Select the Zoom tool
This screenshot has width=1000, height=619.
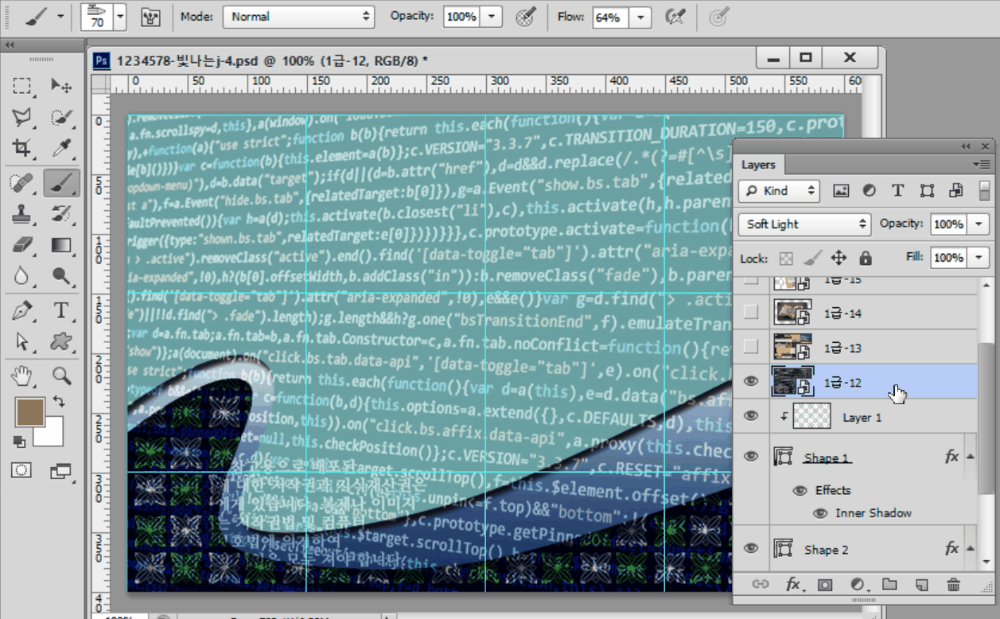(x=61, y=376)
